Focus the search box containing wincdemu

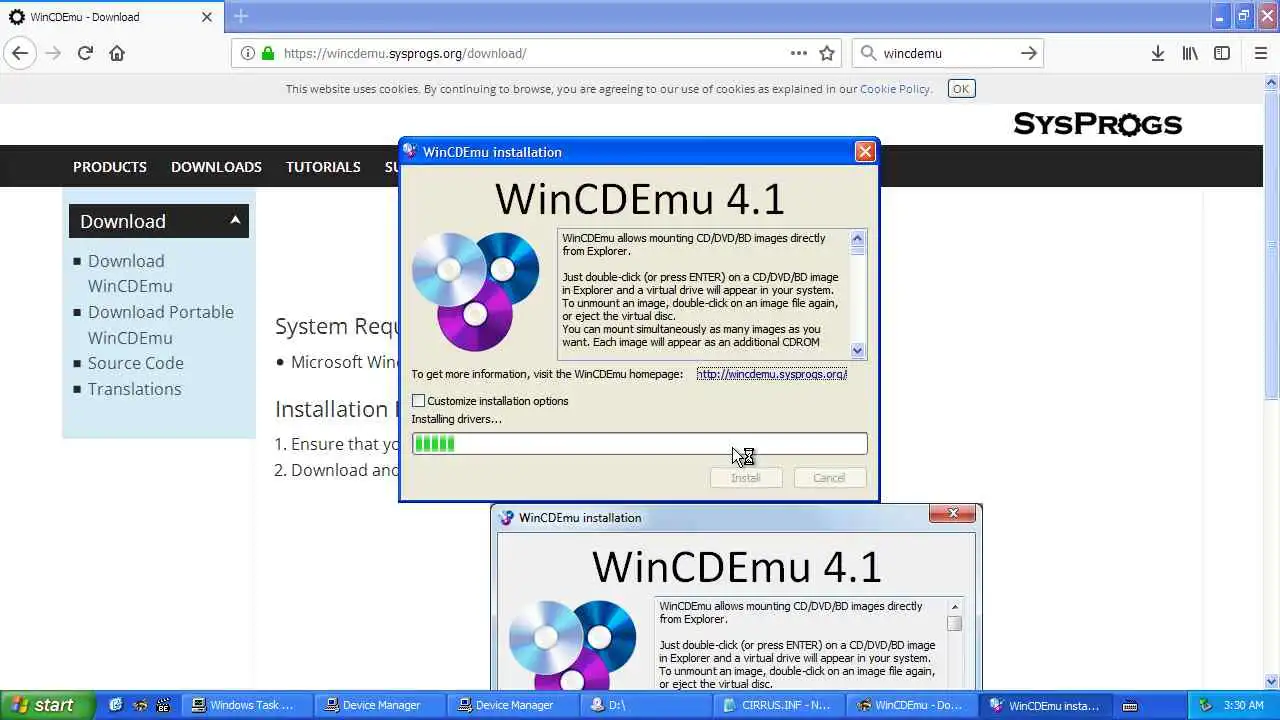[x=948, y=53]
